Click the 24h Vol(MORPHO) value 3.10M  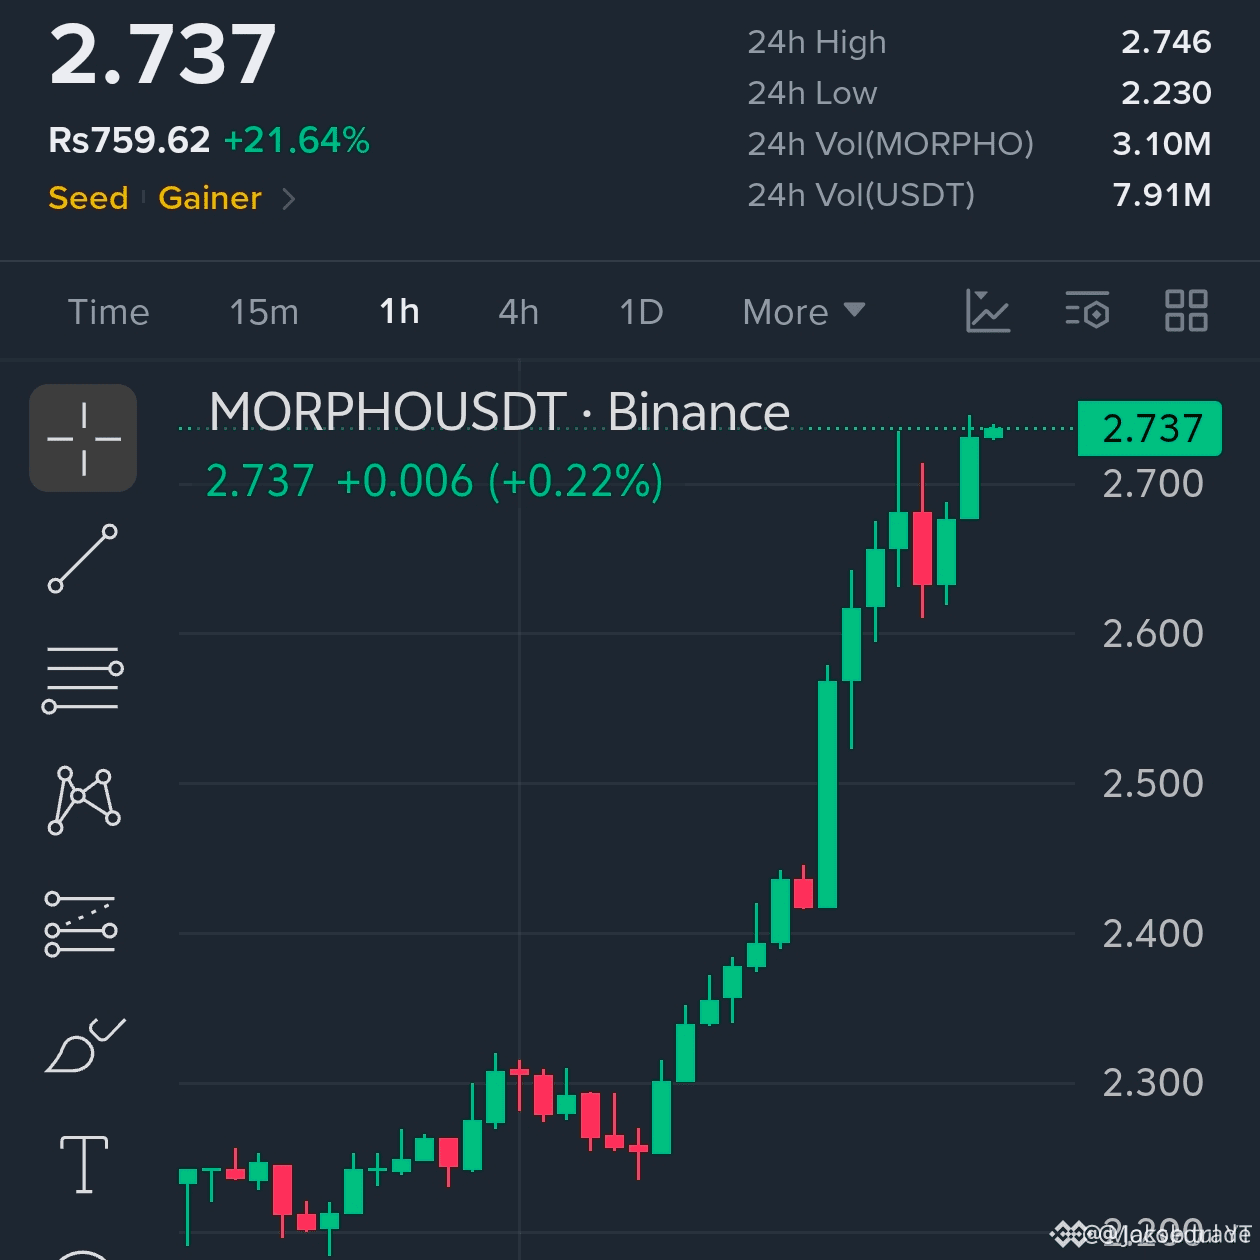coord(1162,144)
